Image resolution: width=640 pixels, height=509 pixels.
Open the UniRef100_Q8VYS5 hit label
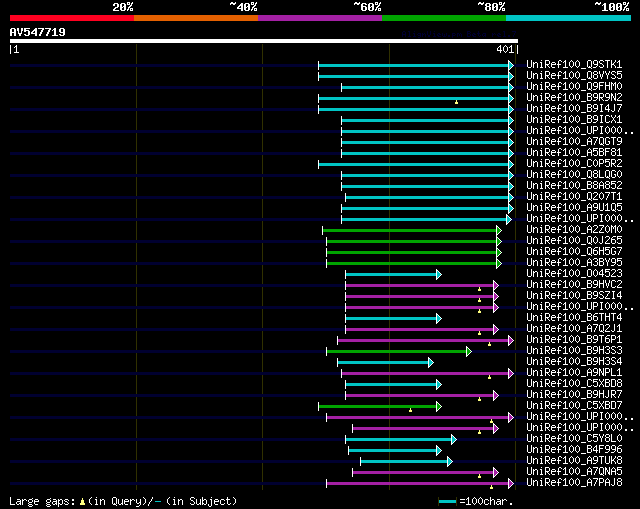574,76
